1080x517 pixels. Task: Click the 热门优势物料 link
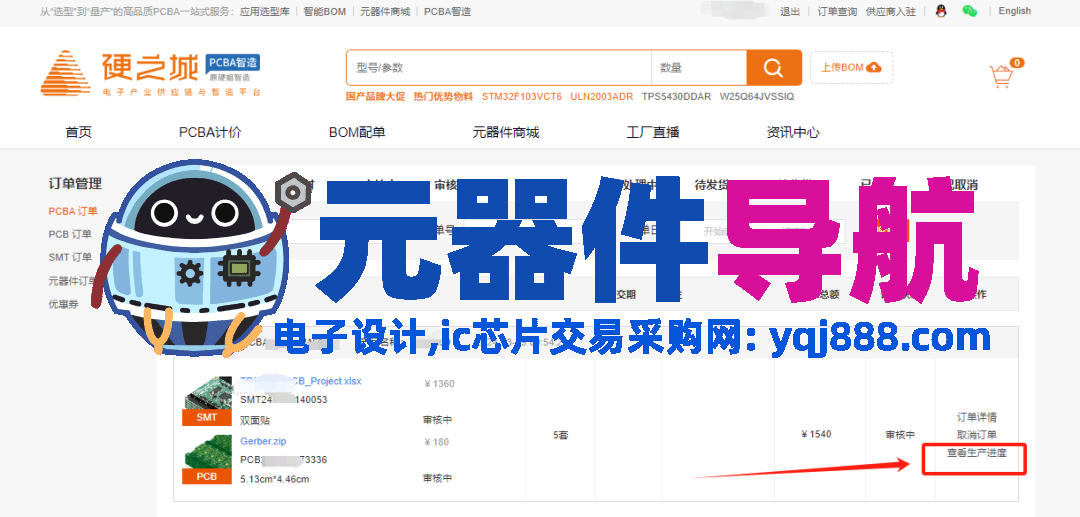443,96
